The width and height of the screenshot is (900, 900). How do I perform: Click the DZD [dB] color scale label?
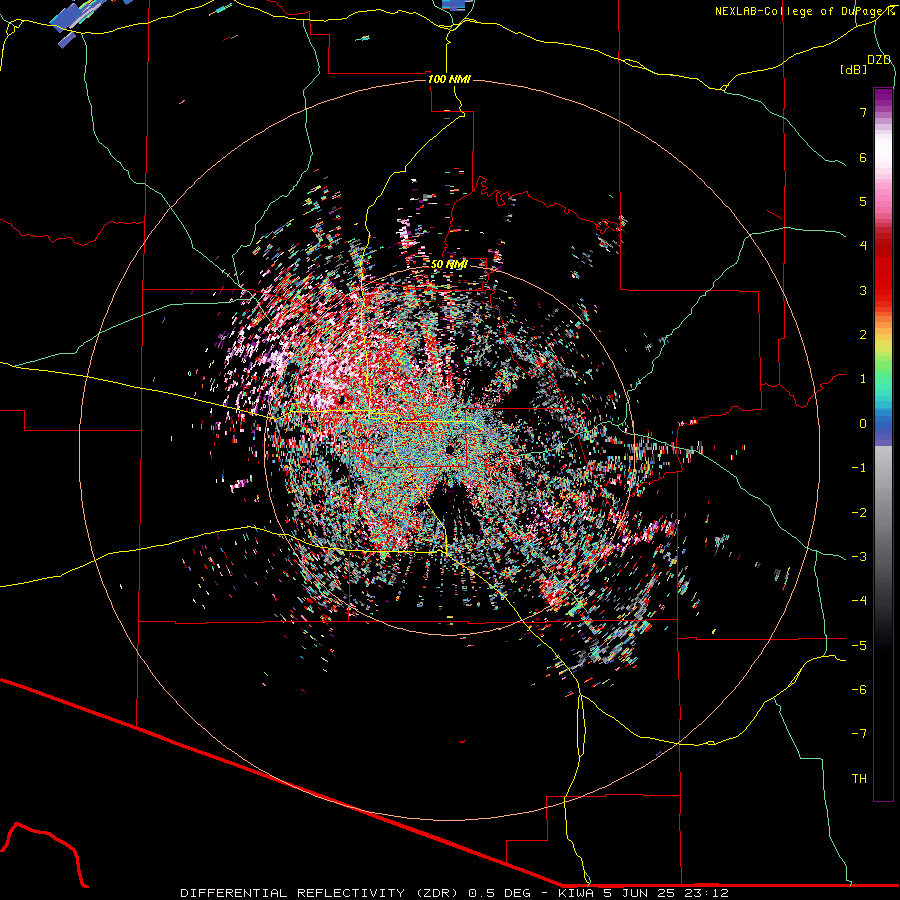(x=866, y=64)
